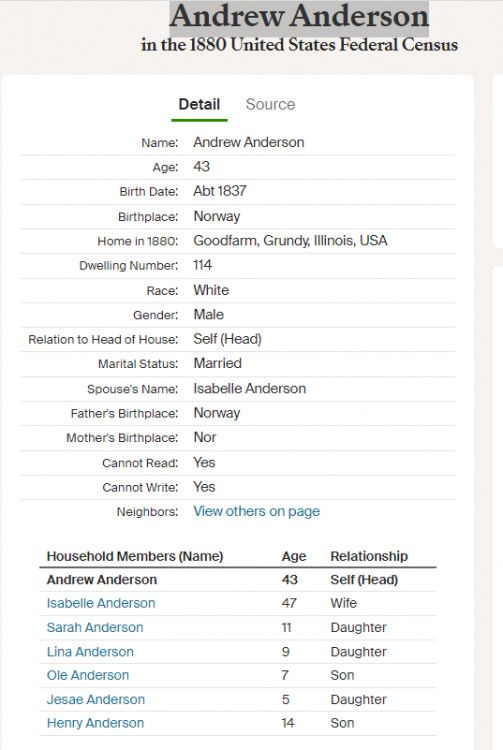Click the Birth Date value Abt 1837
This screenshot has height=750, width=503.
coord(220,191)
